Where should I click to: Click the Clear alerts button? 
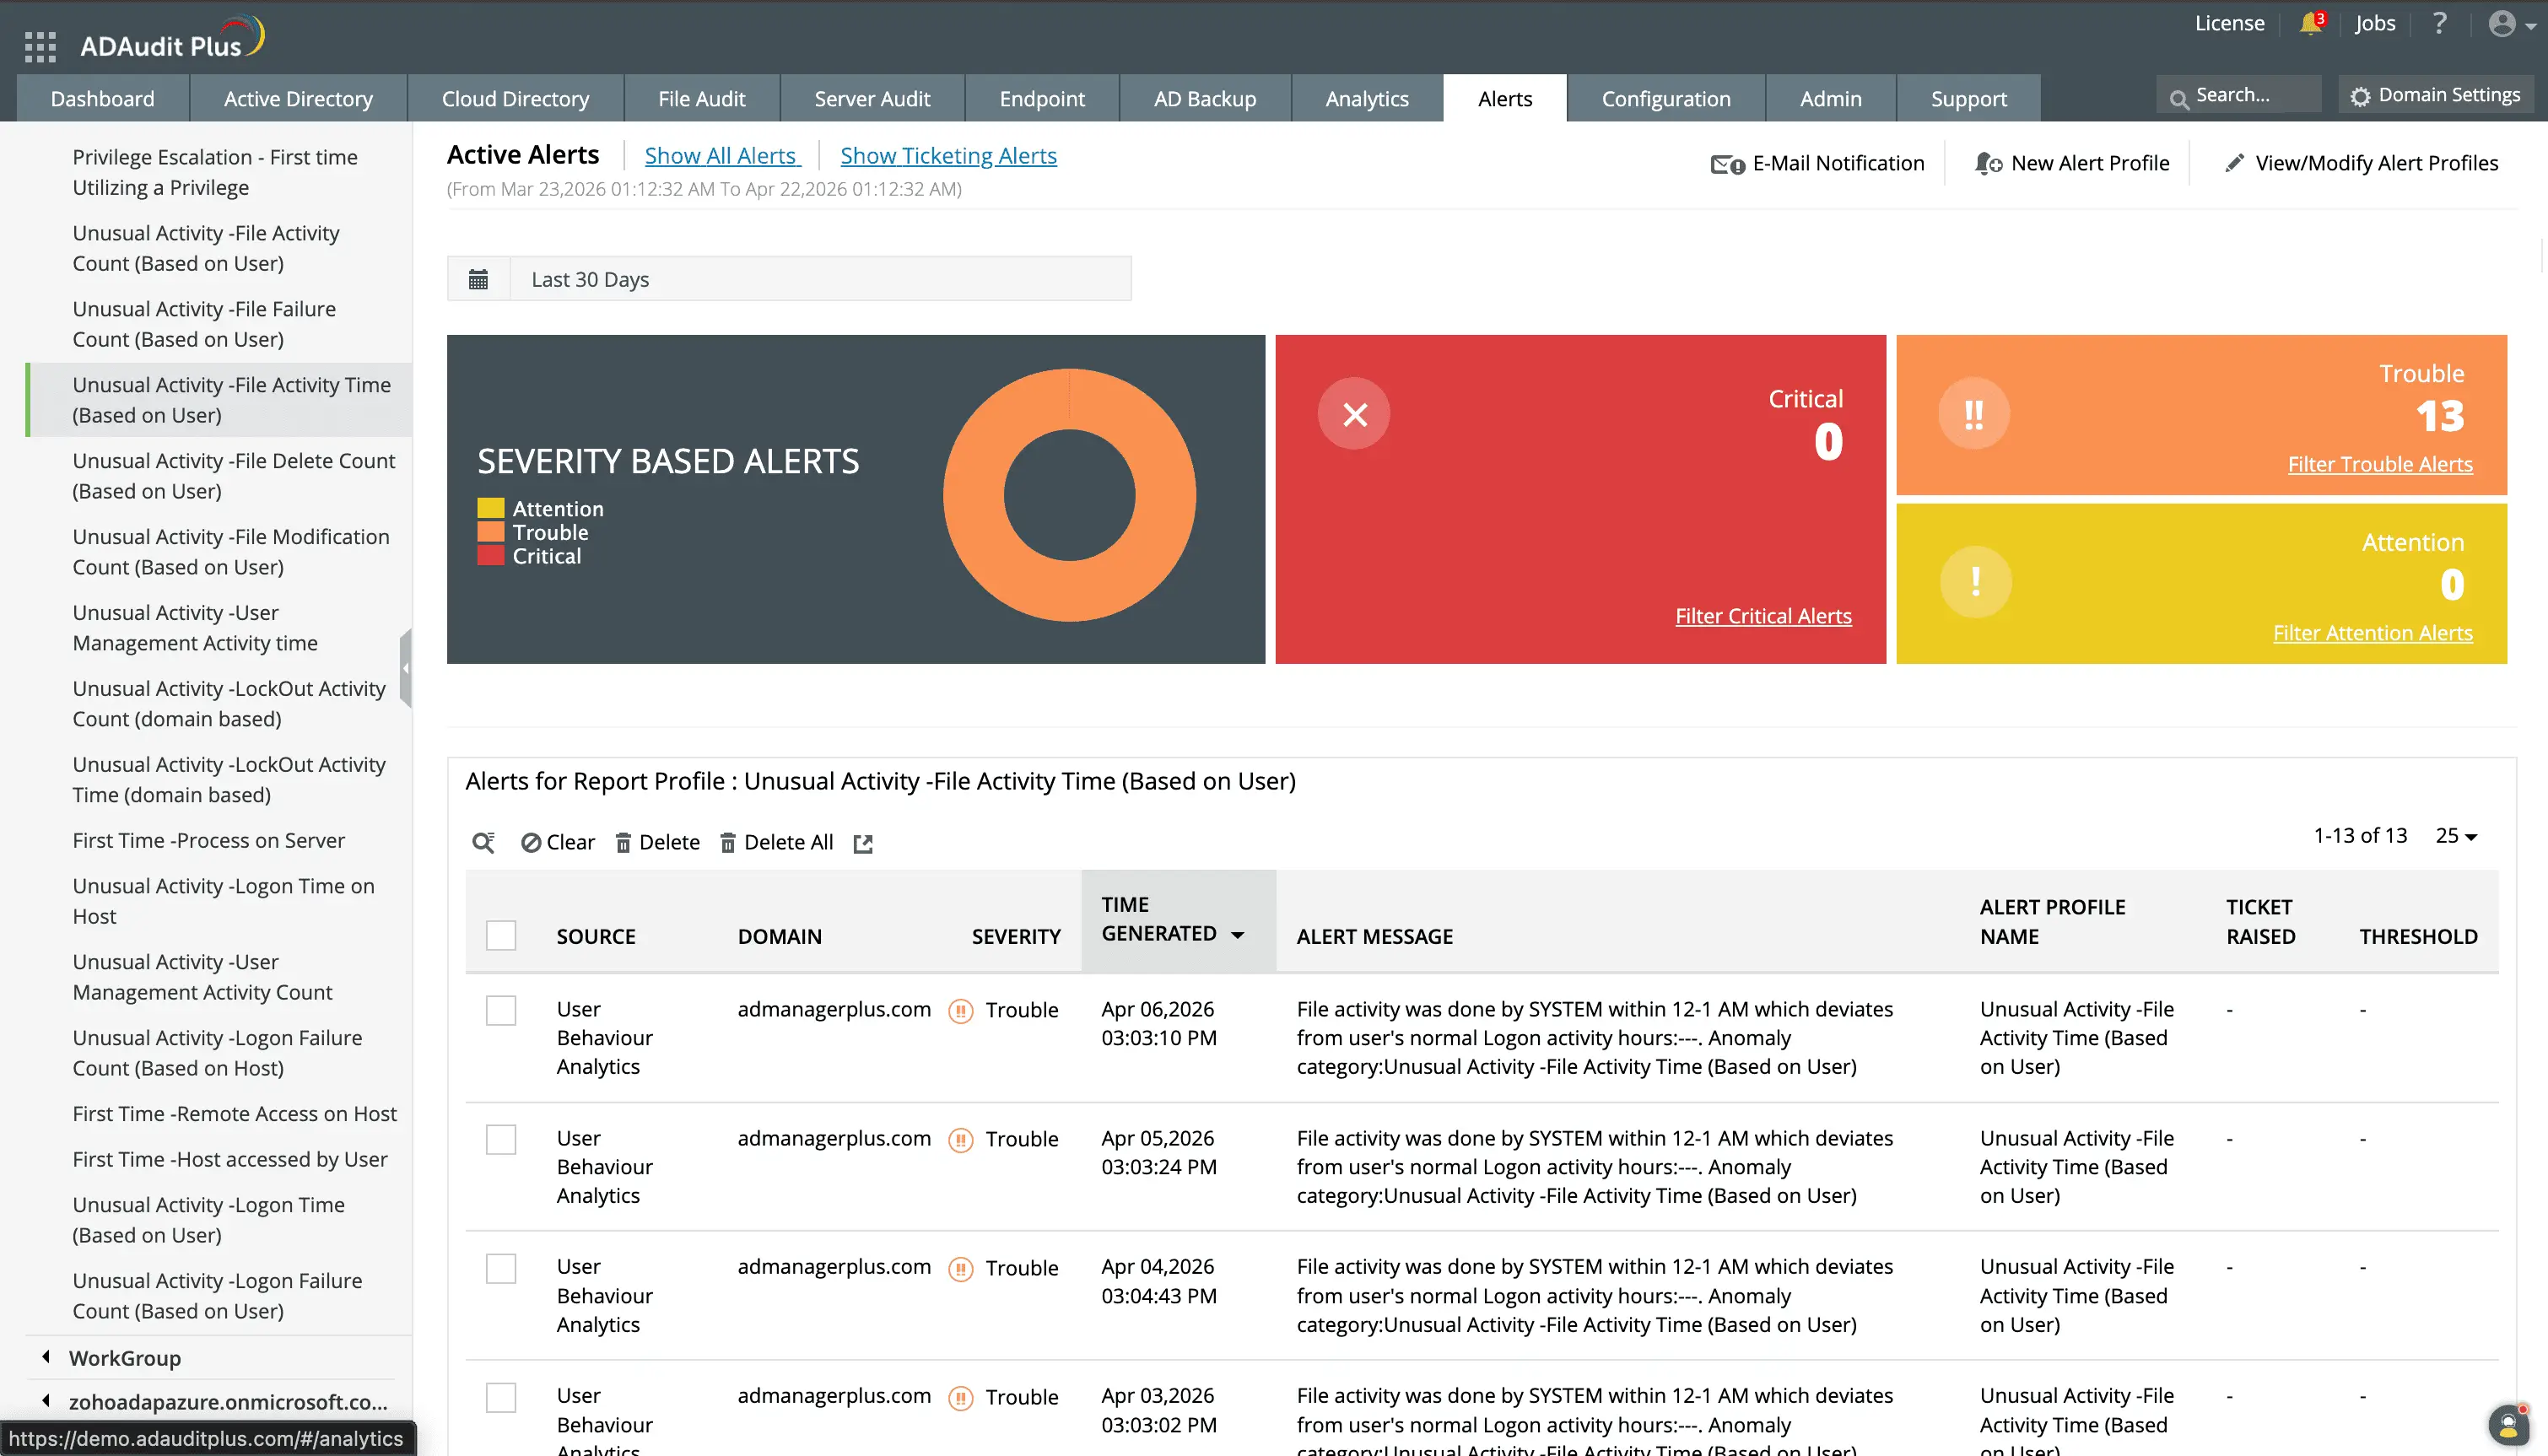tap(557, 842)
